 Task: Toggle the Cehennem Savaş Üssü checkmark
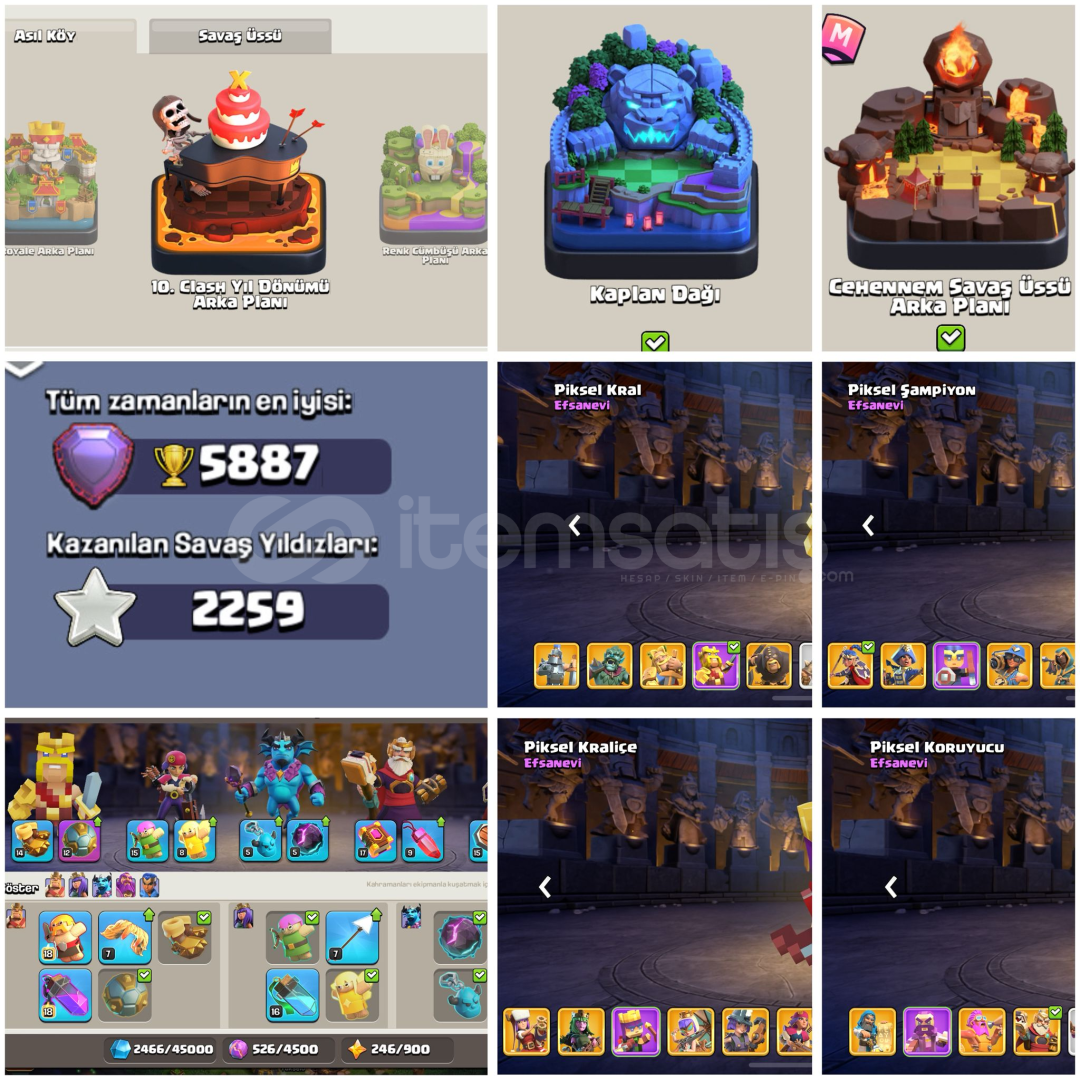[x=951, y=338]
